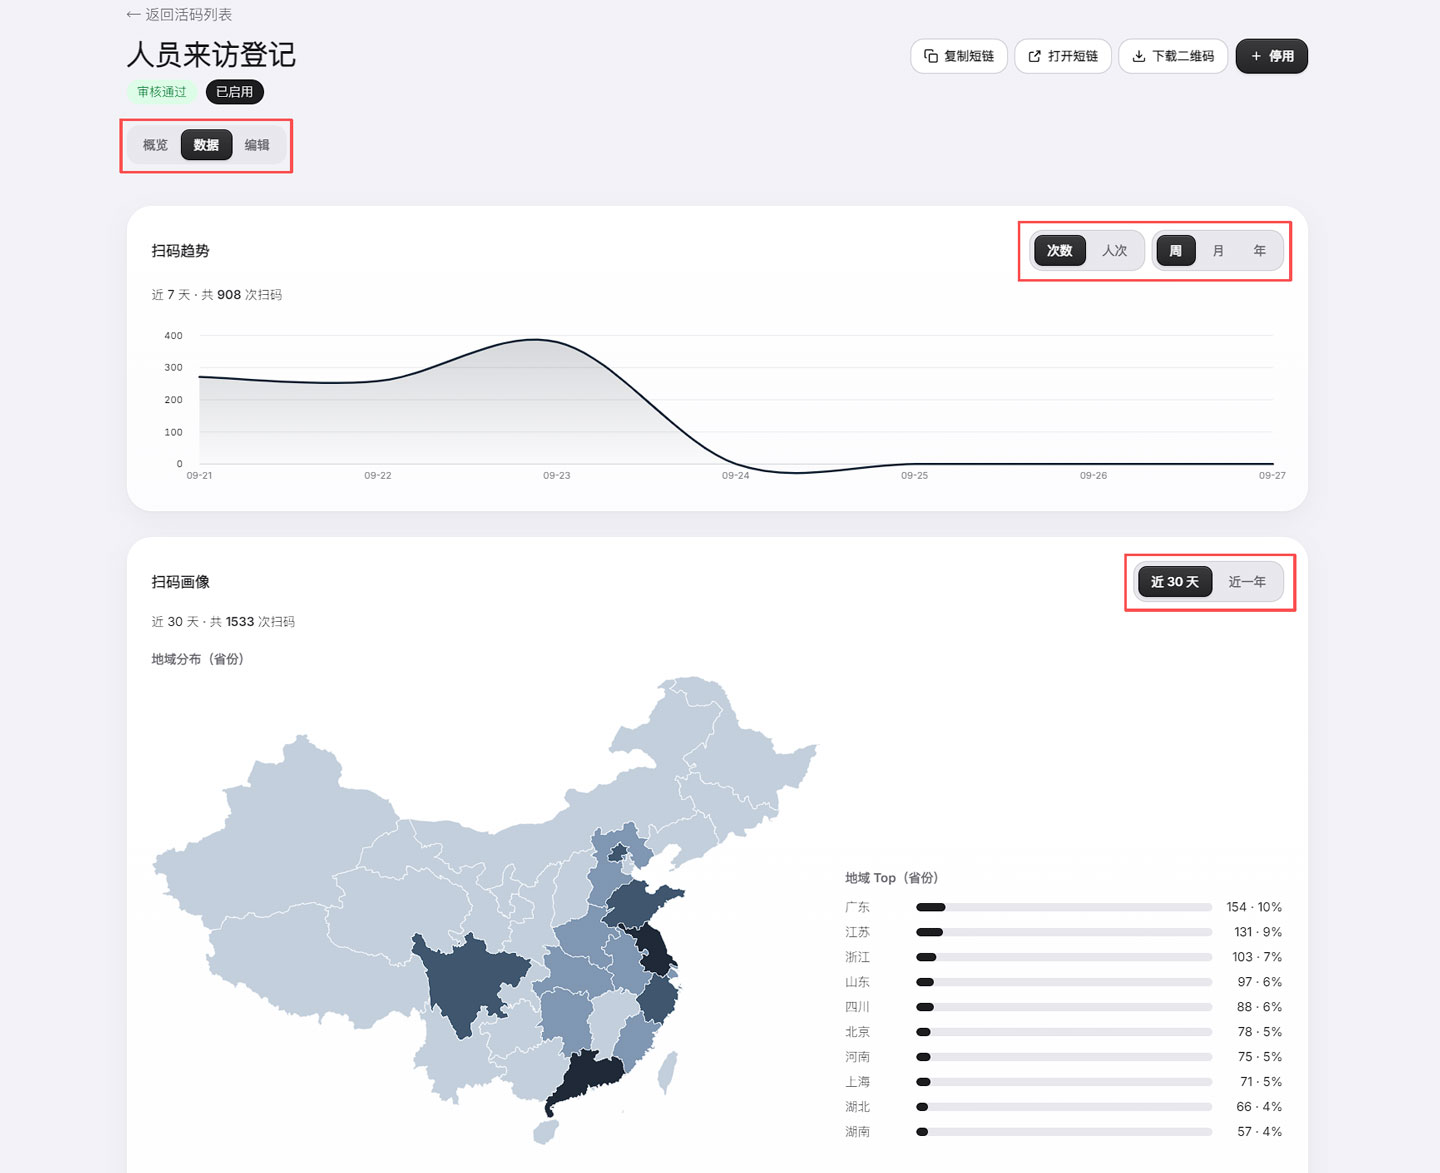The image size is (1440, 1173).
Task: Go back via 返回活码列表 link
Action: (x=179, y=15)
